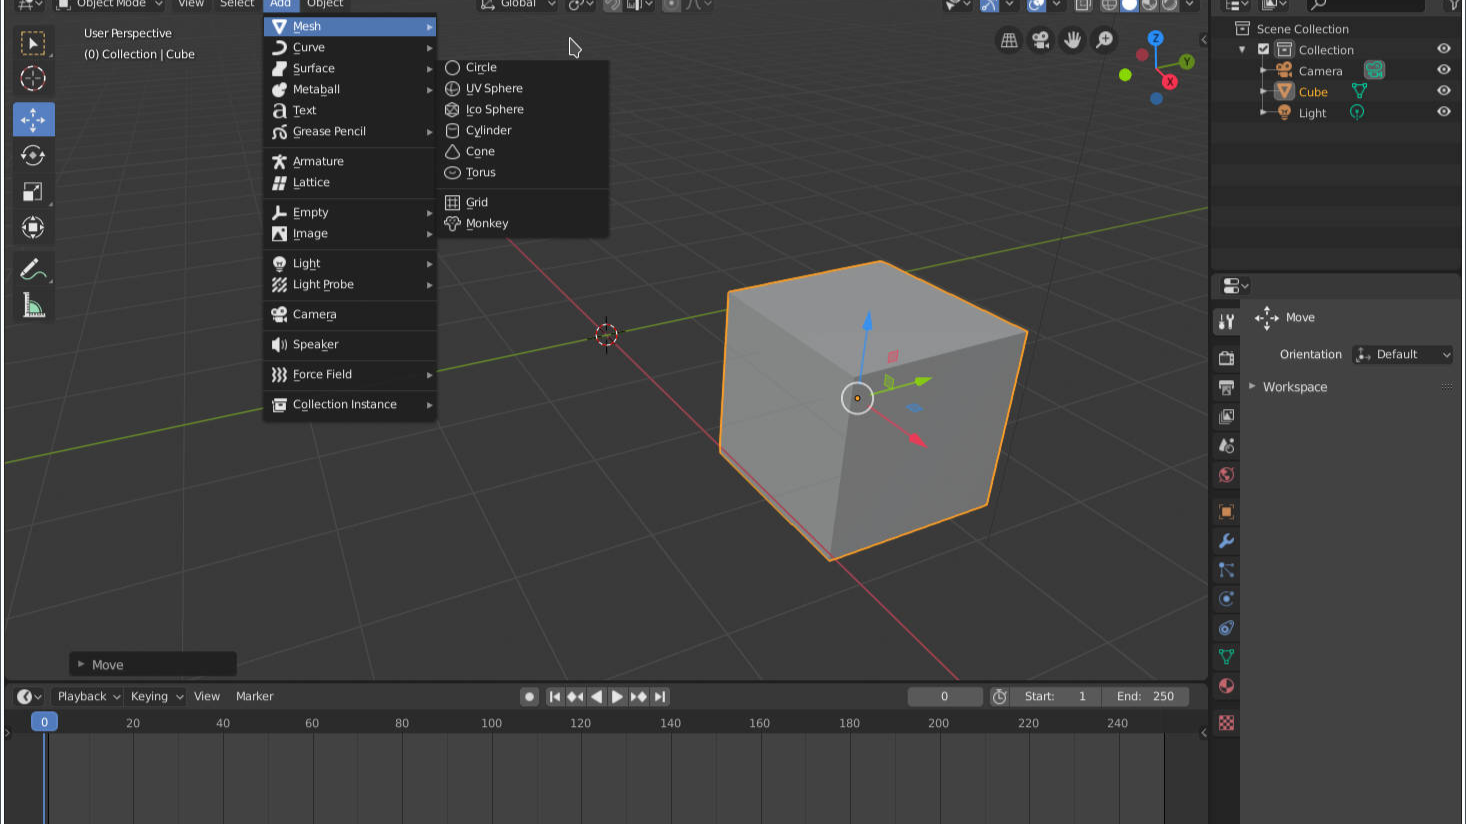The width and height of the screenshot is (1466, 824).
Task: Open Particles properties tab
Action: click(x=1226, y=570)
